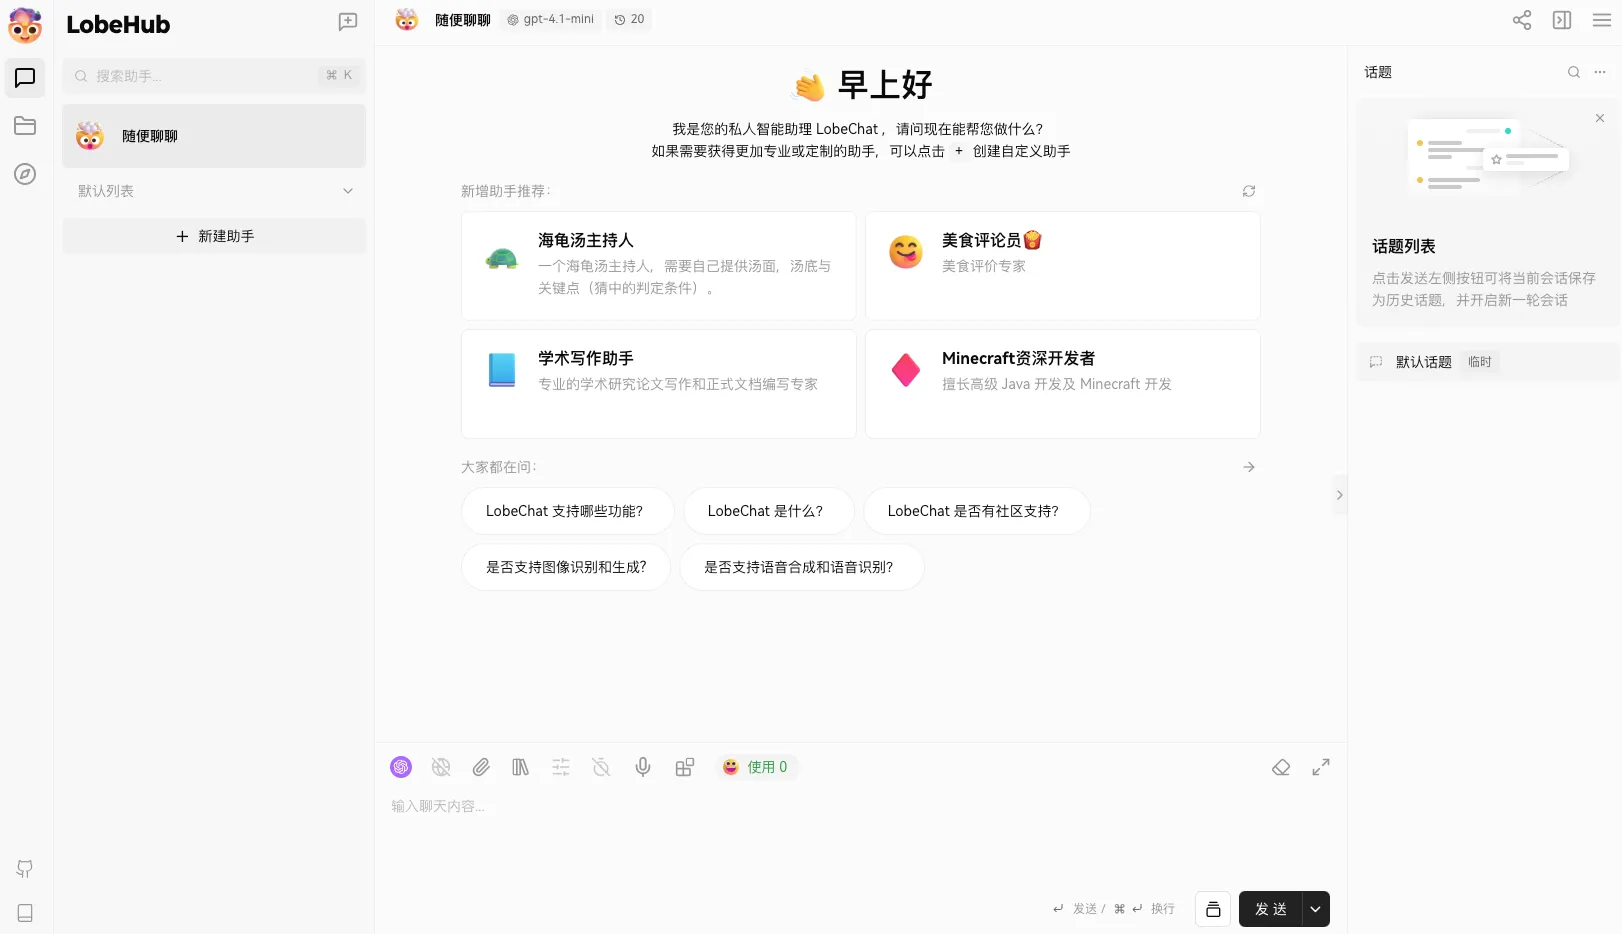The height and width of the screenshot is (934, 1622).
Task: Open the GitHub fork icon at sidebar bottom
Action: coord(25,869)
